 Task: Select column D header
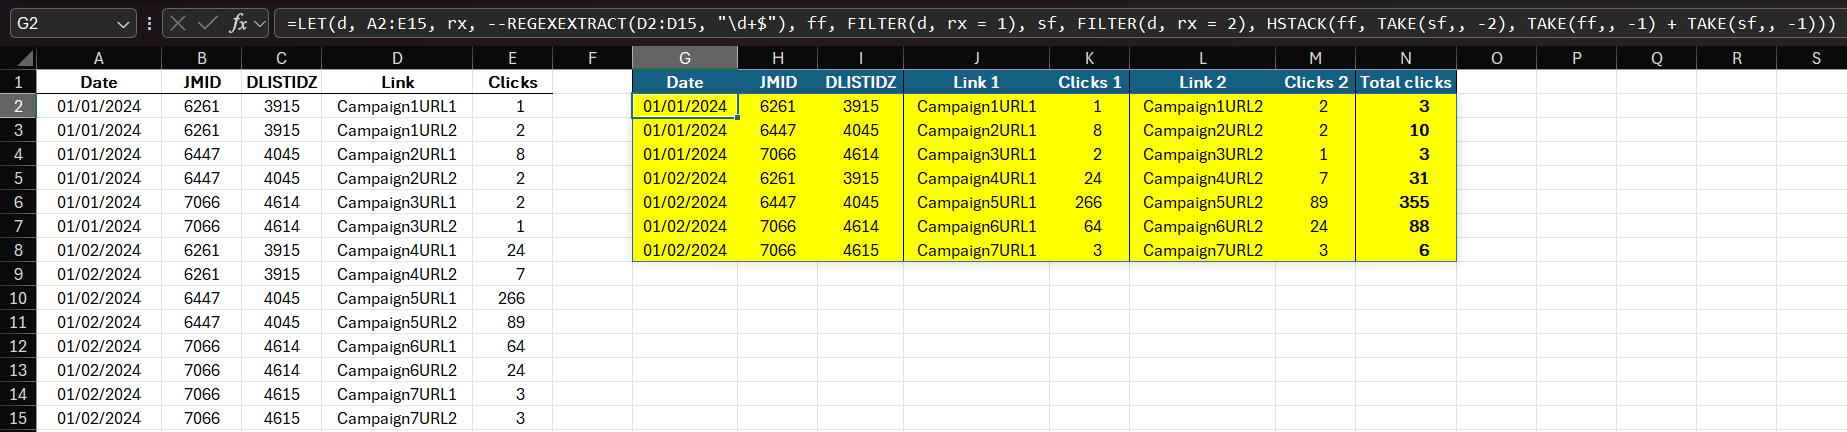click(x=397, y=58)
